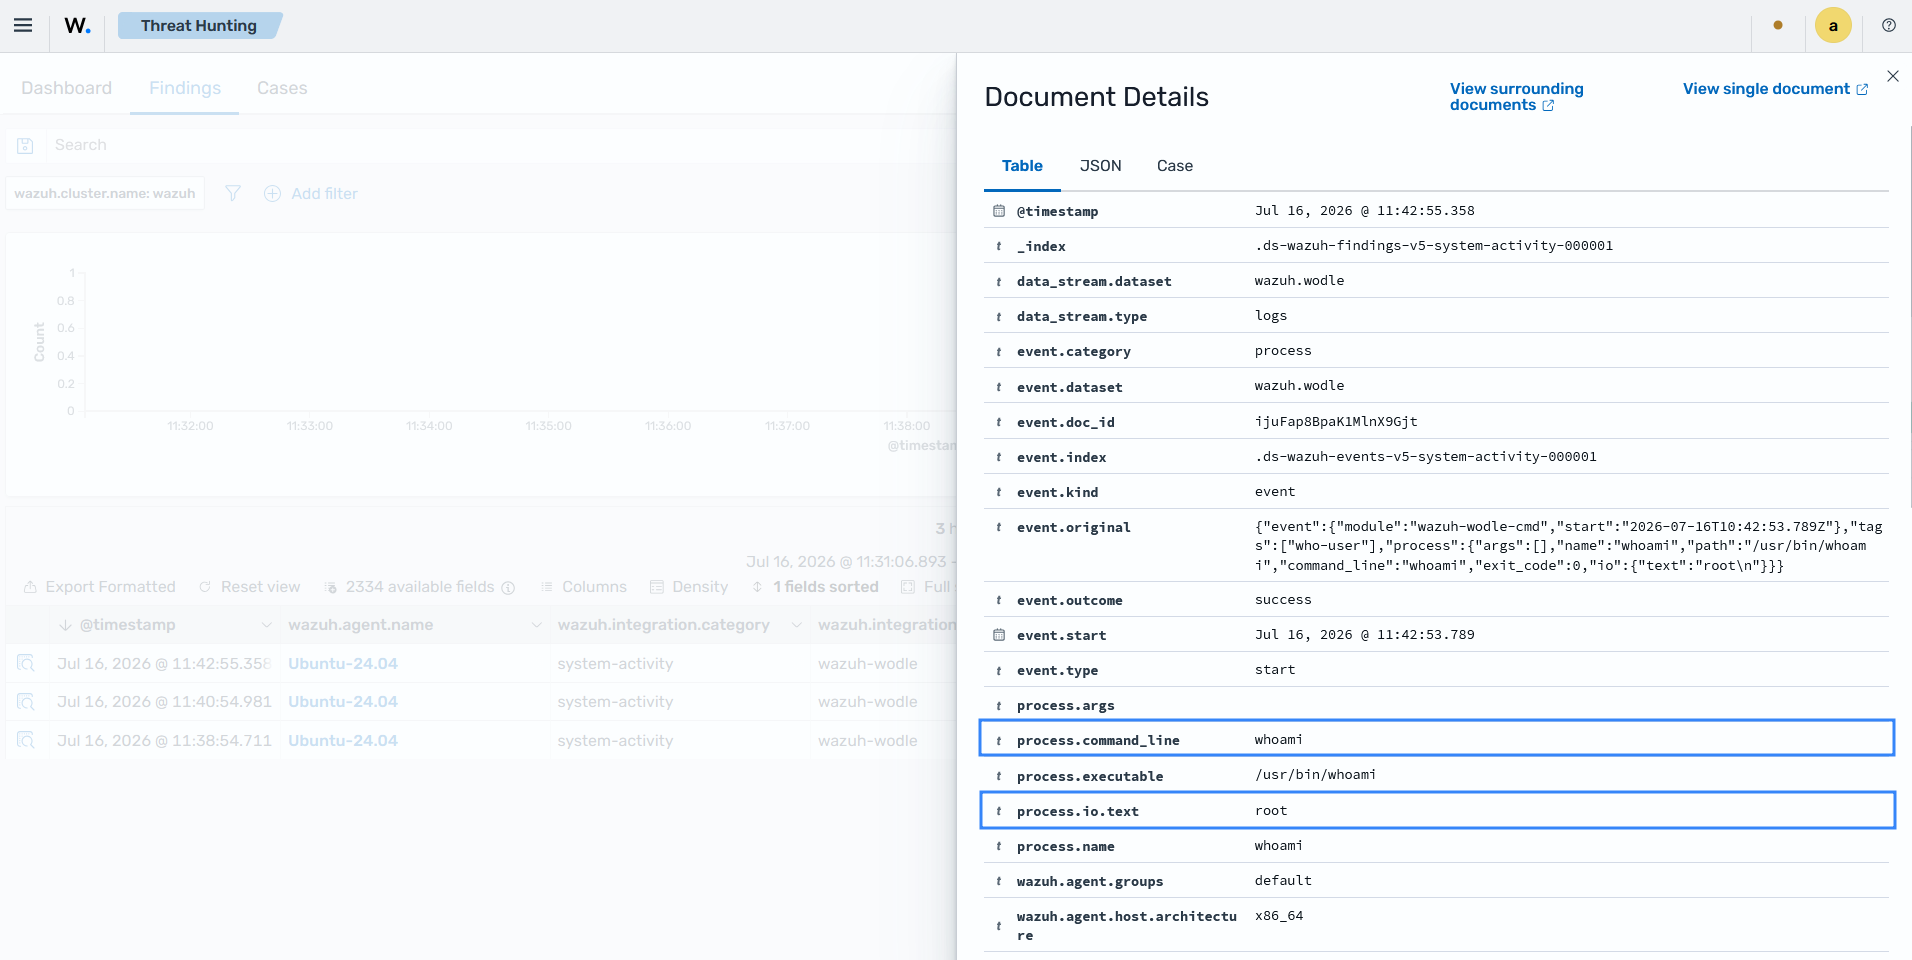This screenshot has width=1912, height=960.
Task: Select the process.args field name
Action: [x=1065, y=706]
